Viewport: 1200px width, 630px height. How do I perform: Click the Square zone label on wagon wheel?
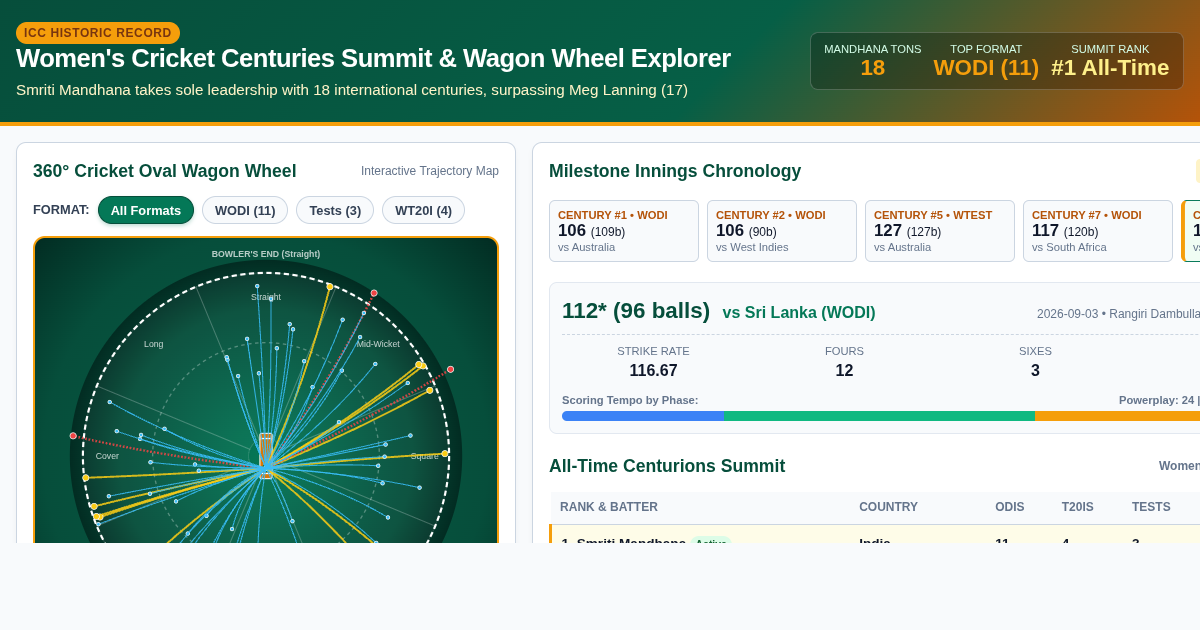click(x=424, y=456)
